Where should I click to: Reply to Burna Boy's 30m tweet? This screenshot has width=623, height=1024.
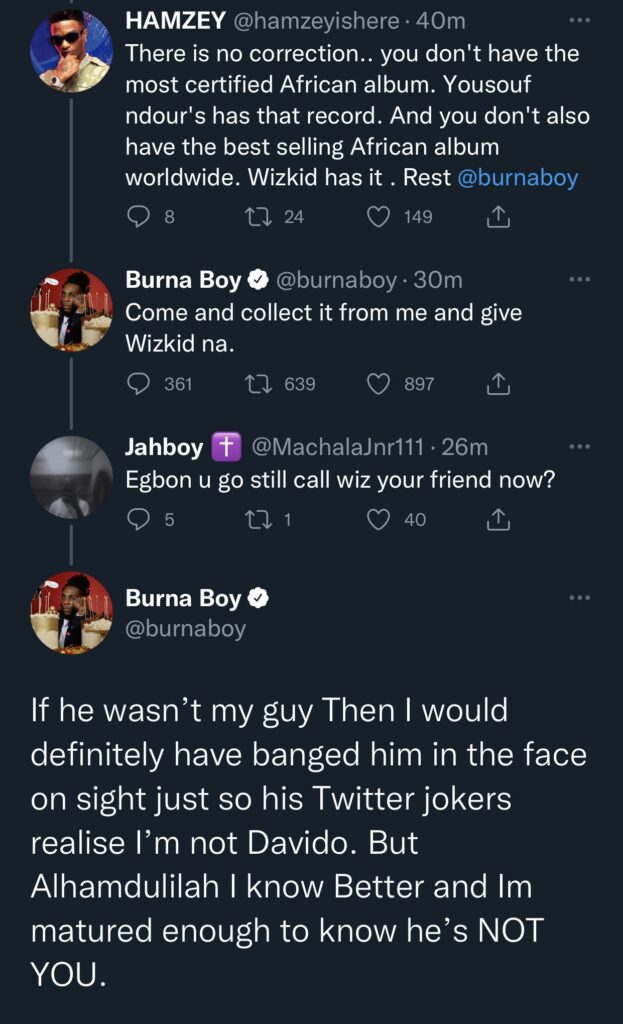pyautogui.click(x=139, y=383)
